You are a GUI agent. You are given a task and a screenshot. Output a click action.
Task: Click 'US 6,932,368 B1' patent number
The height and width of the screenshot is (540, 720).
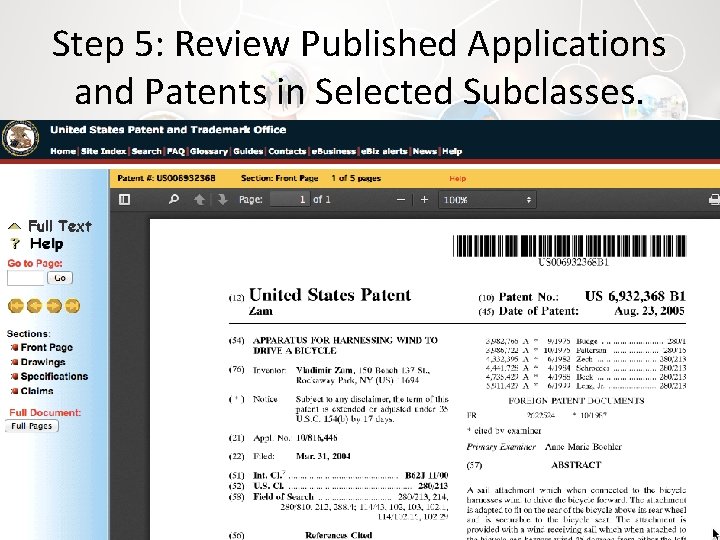pyautogui.click(x=635, y=296)
